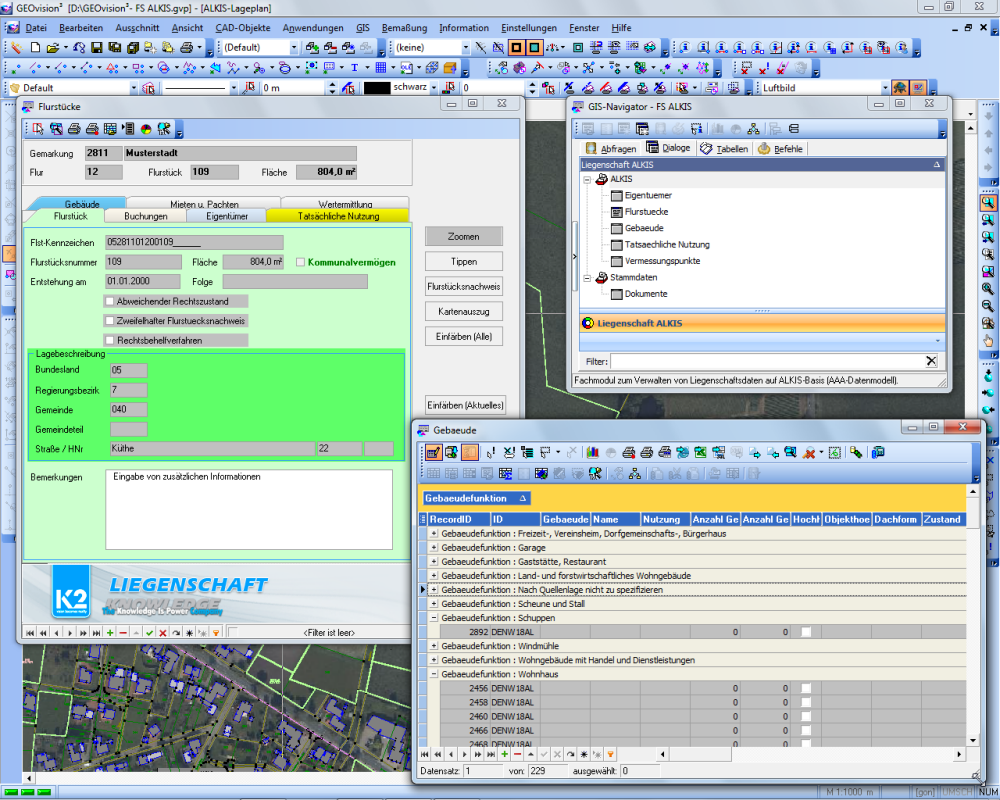Click the orange funnel filter icon in Gebaeude navigator
This screenshot has width=1000, height=800.
pyautogui.click(x=610, y=754)
